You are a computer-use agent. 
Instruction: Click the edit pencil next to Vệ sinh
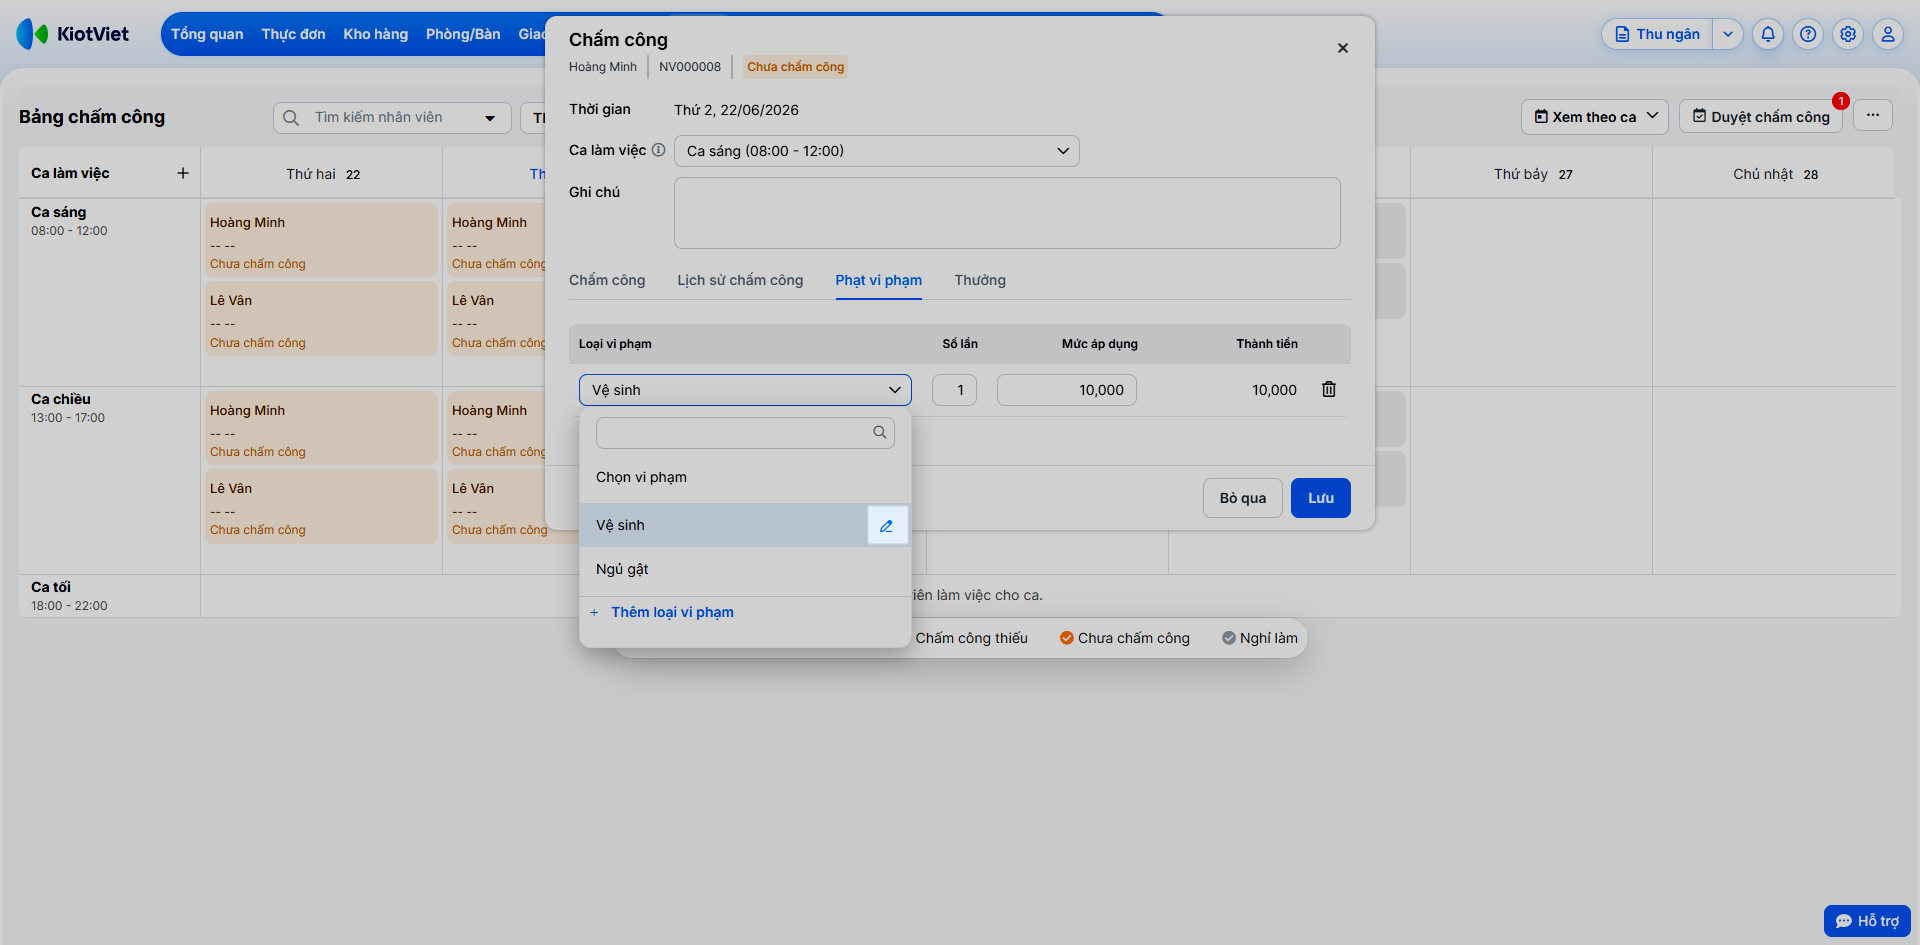point(887,525)
